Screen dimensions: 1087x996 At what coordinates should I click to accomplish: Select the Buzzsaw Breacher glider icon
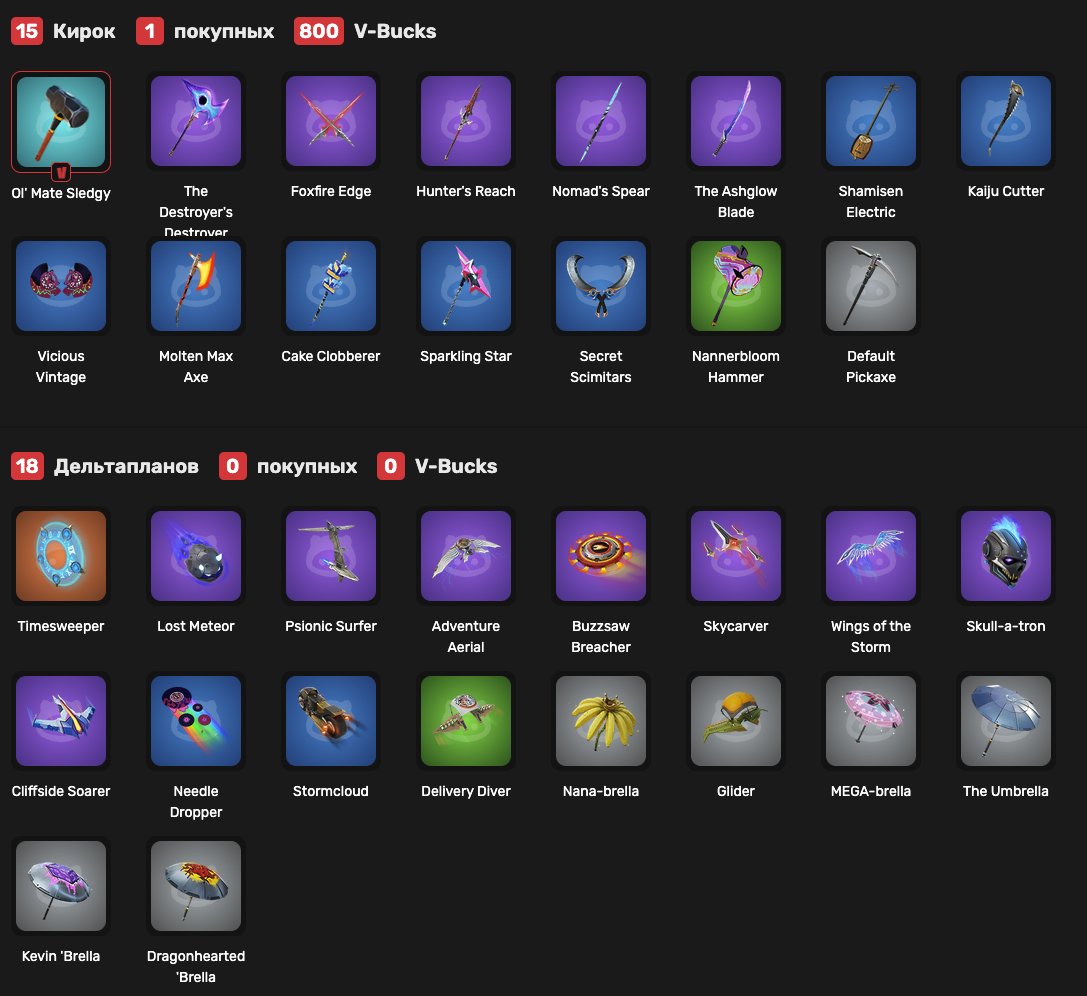[x=601, y=556]
